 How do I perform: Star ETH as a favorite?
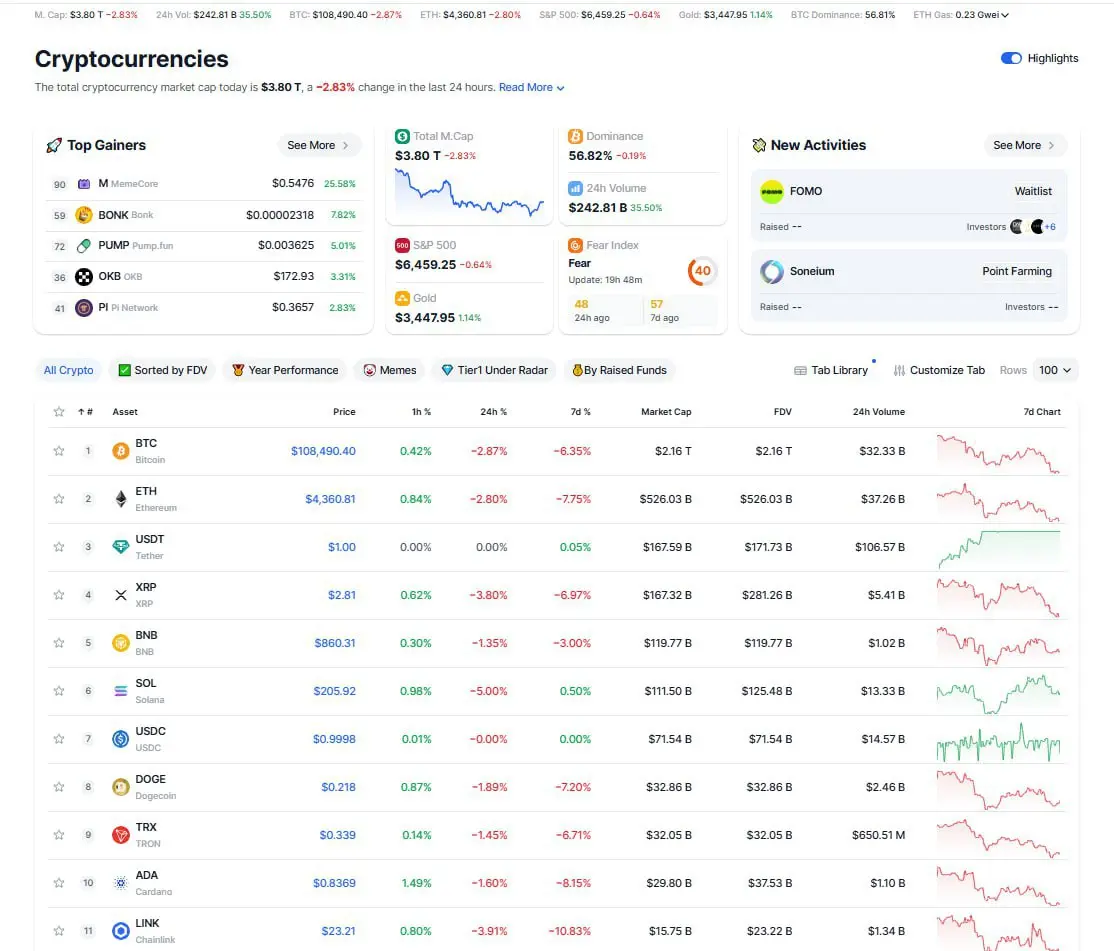59,499
